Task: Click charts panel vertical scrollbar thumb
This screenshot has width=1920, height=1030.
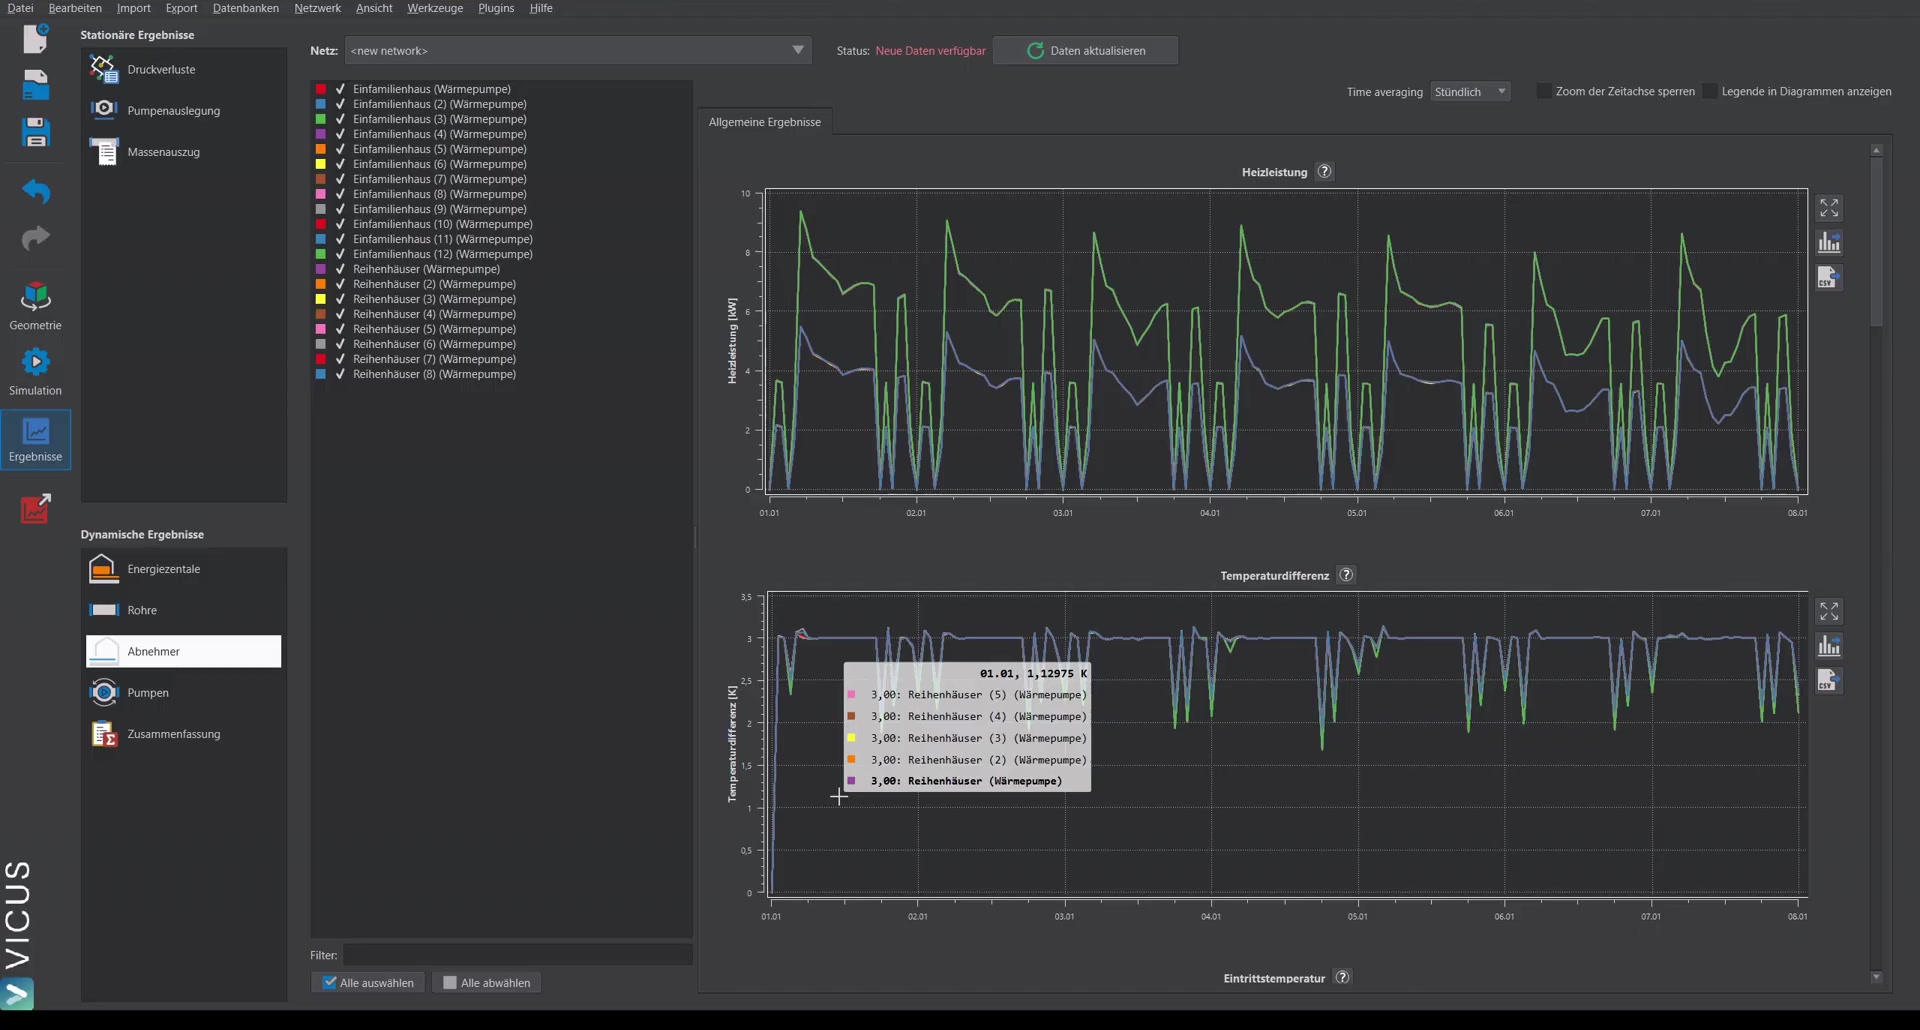Action: (1876, 241)
